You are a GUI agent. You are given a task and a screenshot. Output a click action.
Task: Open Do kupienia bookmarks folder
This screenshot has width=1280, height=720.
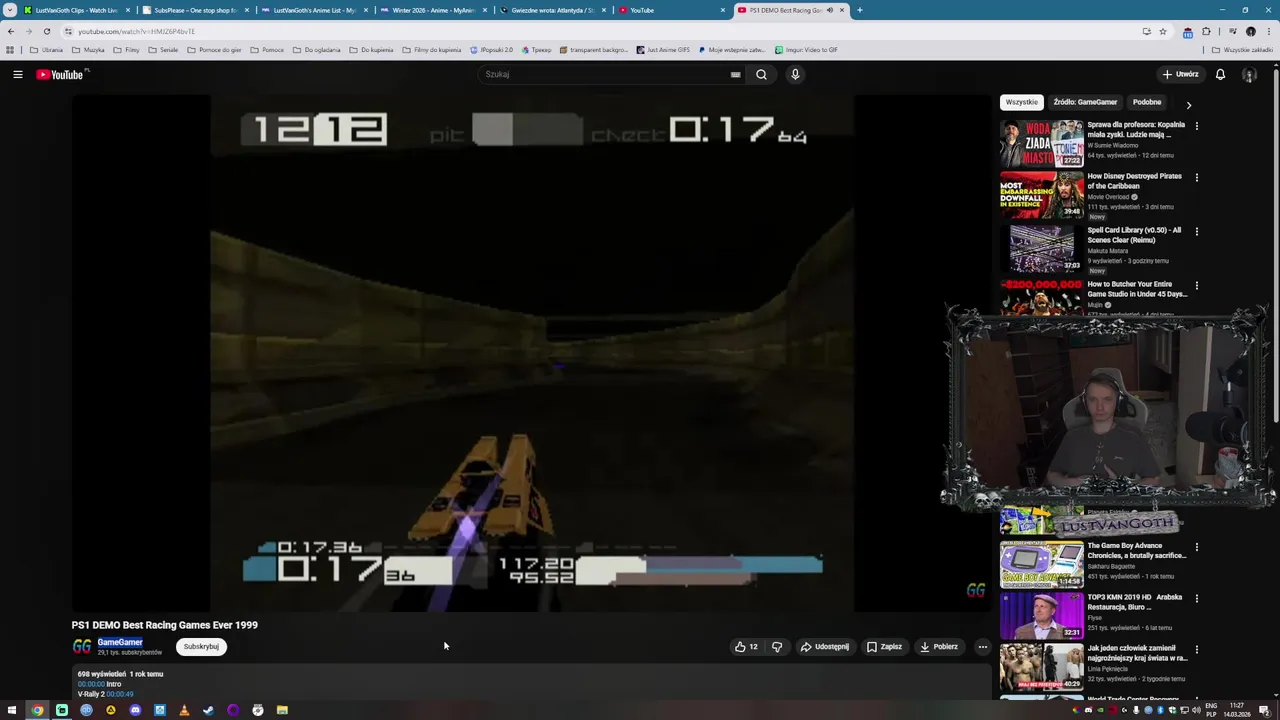point(371,50)
